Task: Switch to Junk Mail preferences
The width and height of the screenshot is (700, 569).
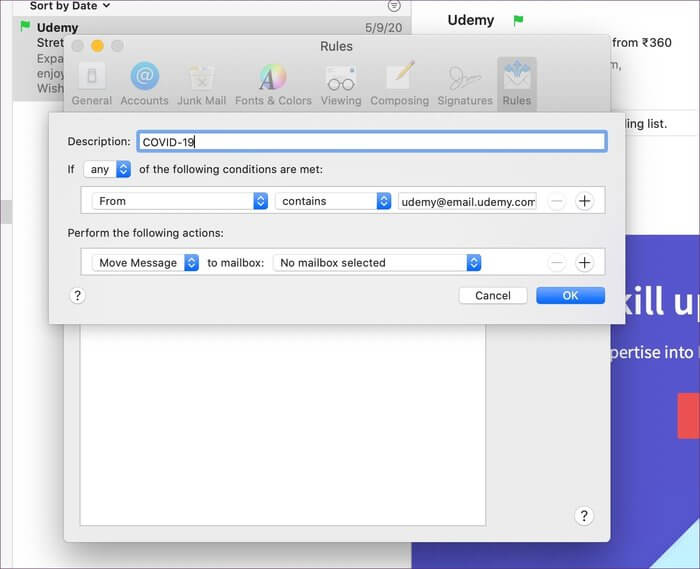Action: (201, 84)
